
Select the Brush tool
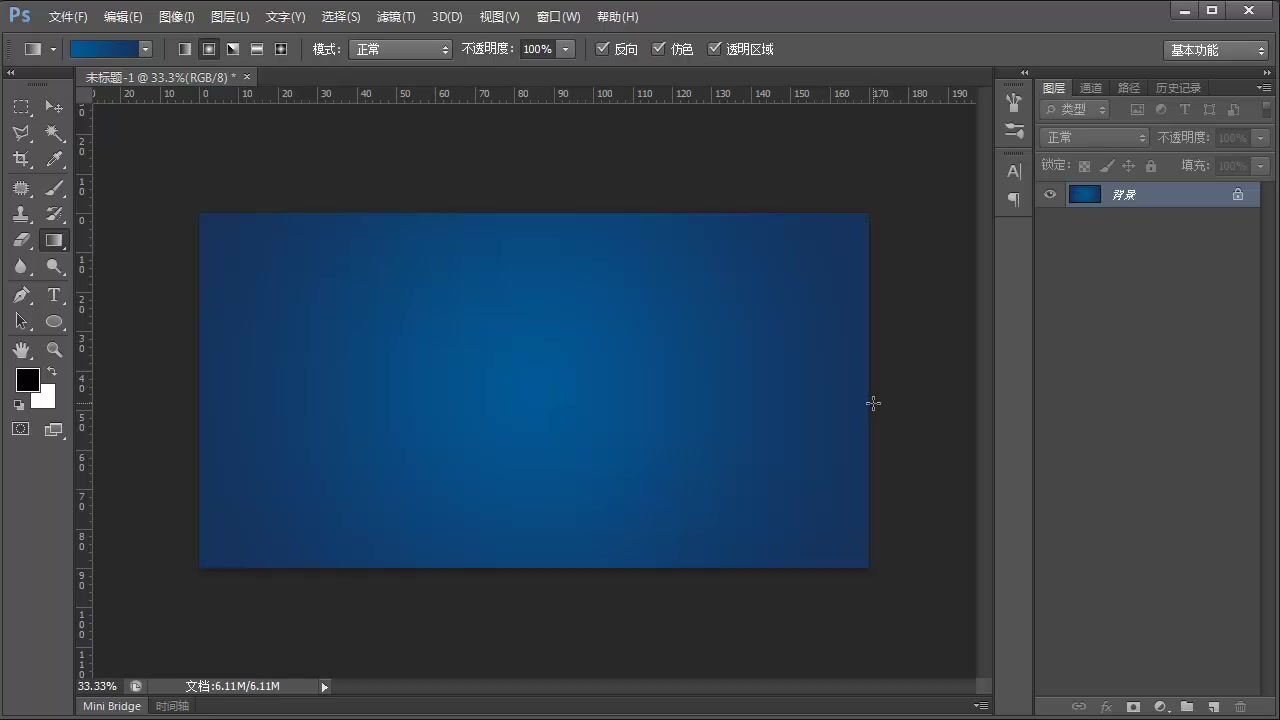tap(54, 188)
